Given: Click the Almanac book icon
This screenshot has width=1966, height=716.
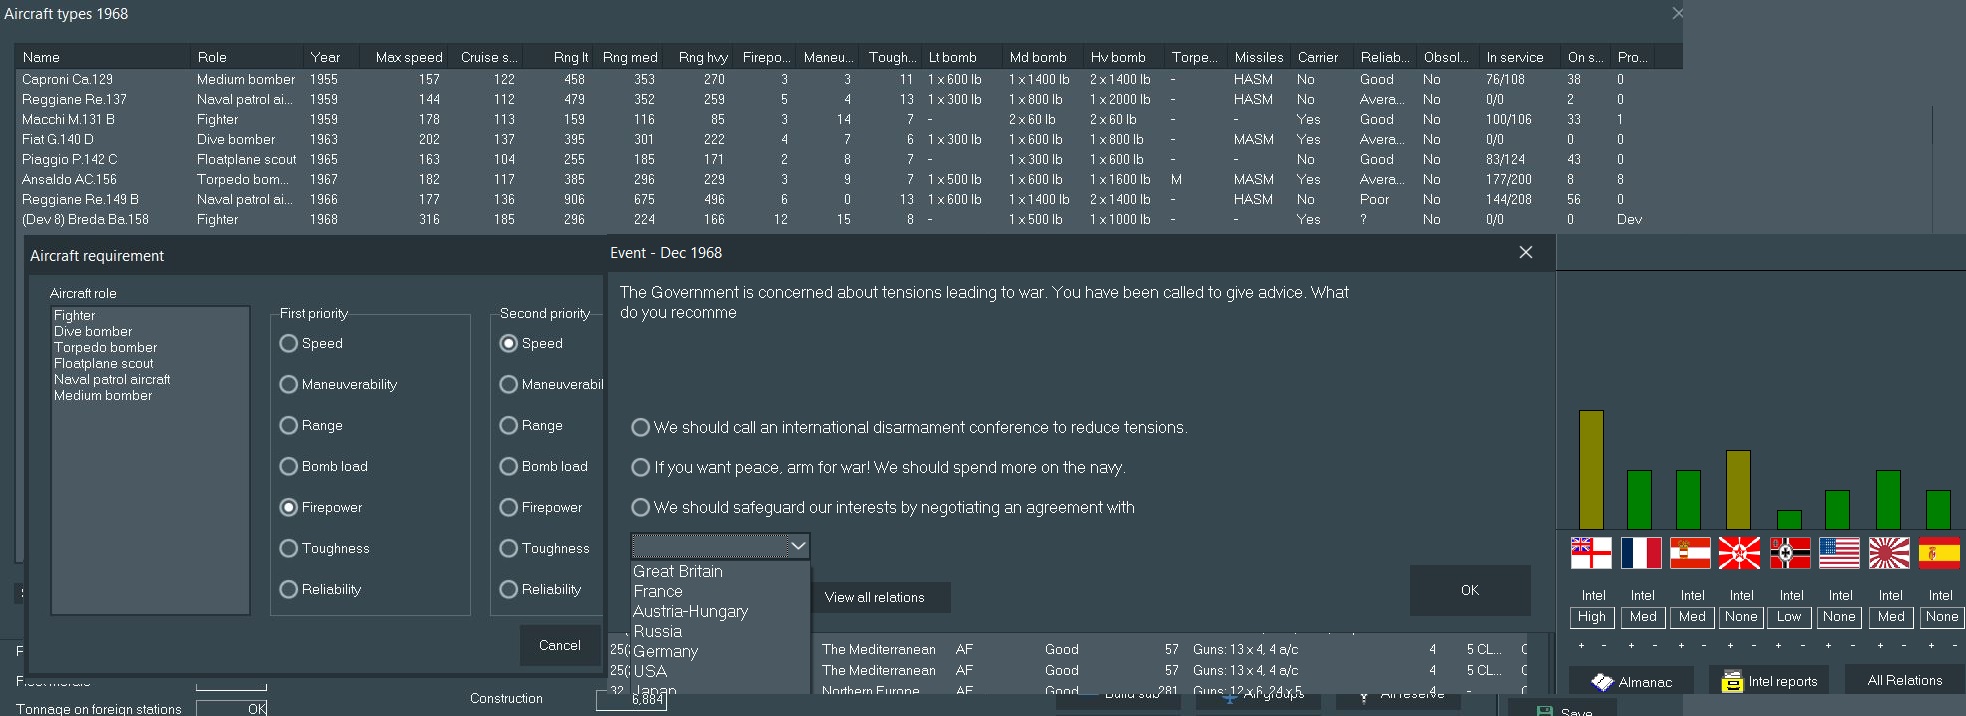Looking at the screenshot, I should pos(1602,682).
